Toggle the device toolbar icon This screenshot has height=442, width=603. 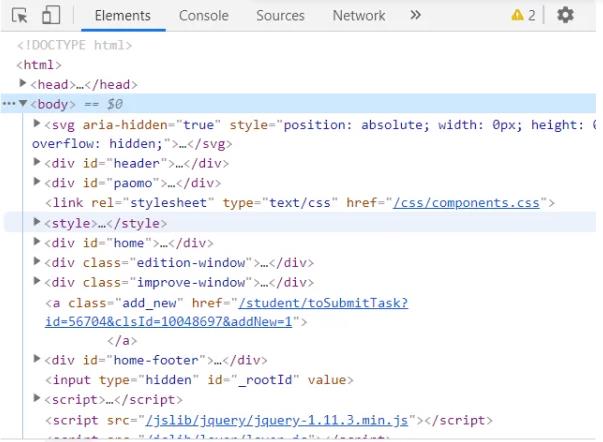coord(51,15)
